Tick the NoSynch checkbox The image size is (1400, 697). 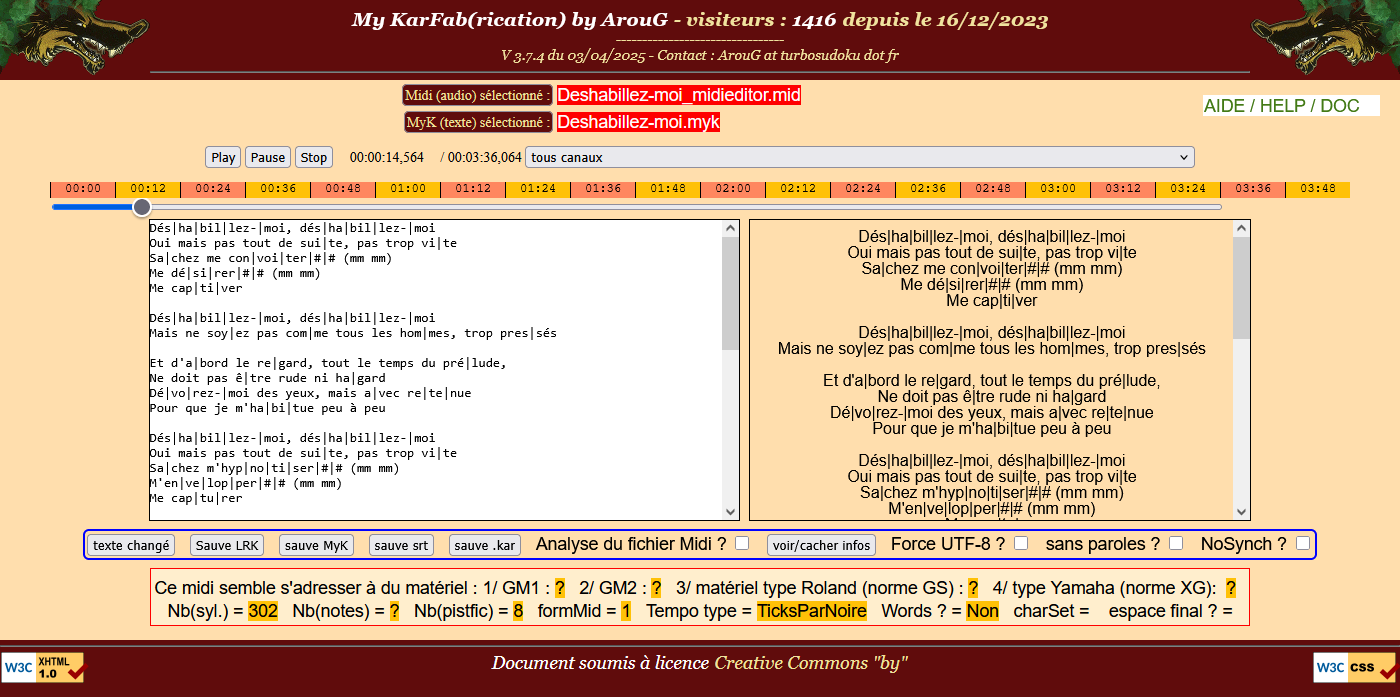coord(1302,543)
